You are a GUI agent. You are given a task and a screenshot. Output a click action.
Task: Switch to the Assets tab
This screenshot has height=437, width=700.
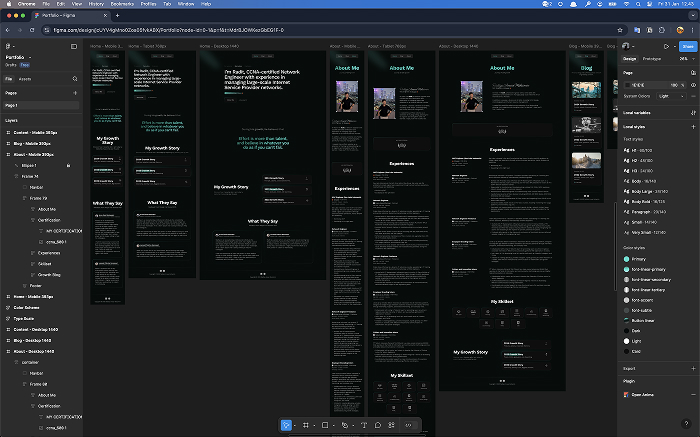(x=25, y=78)
